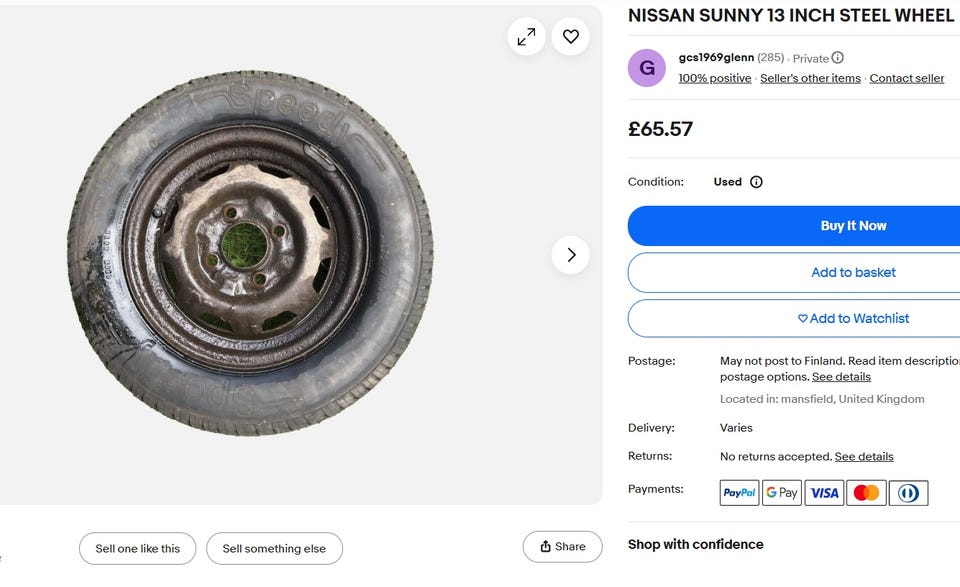Click the PayPal payment icon
This screenshot has height=587, width=960.
click(x=739, y=493)
